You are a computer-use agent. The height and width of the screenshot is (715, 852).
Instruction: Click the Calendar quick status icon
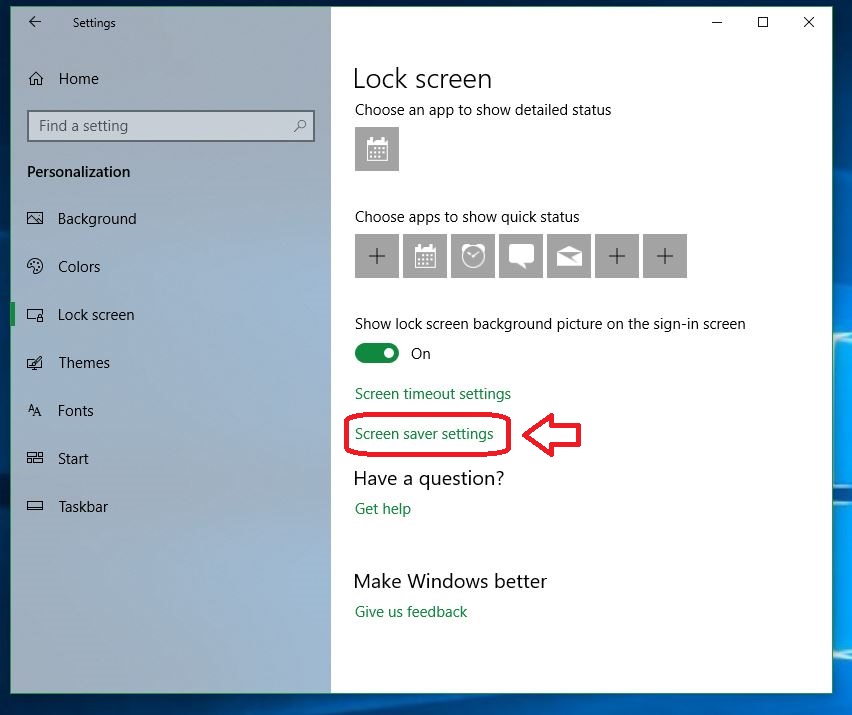(424, 256)
